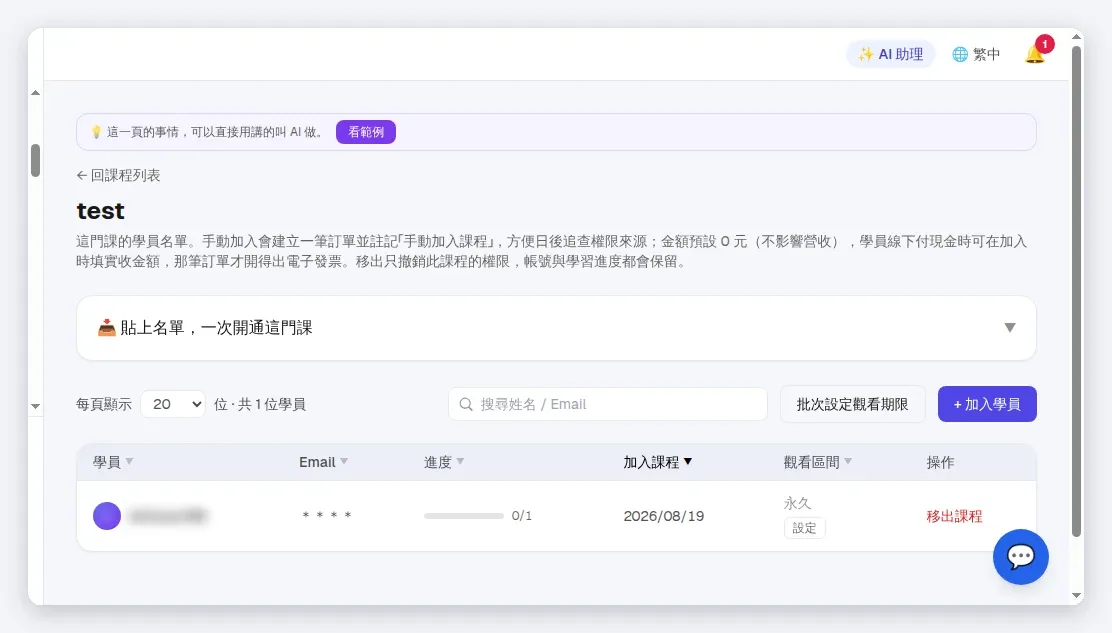
Task: Click the 0/1 progress bar
Action: coord(464,516)
